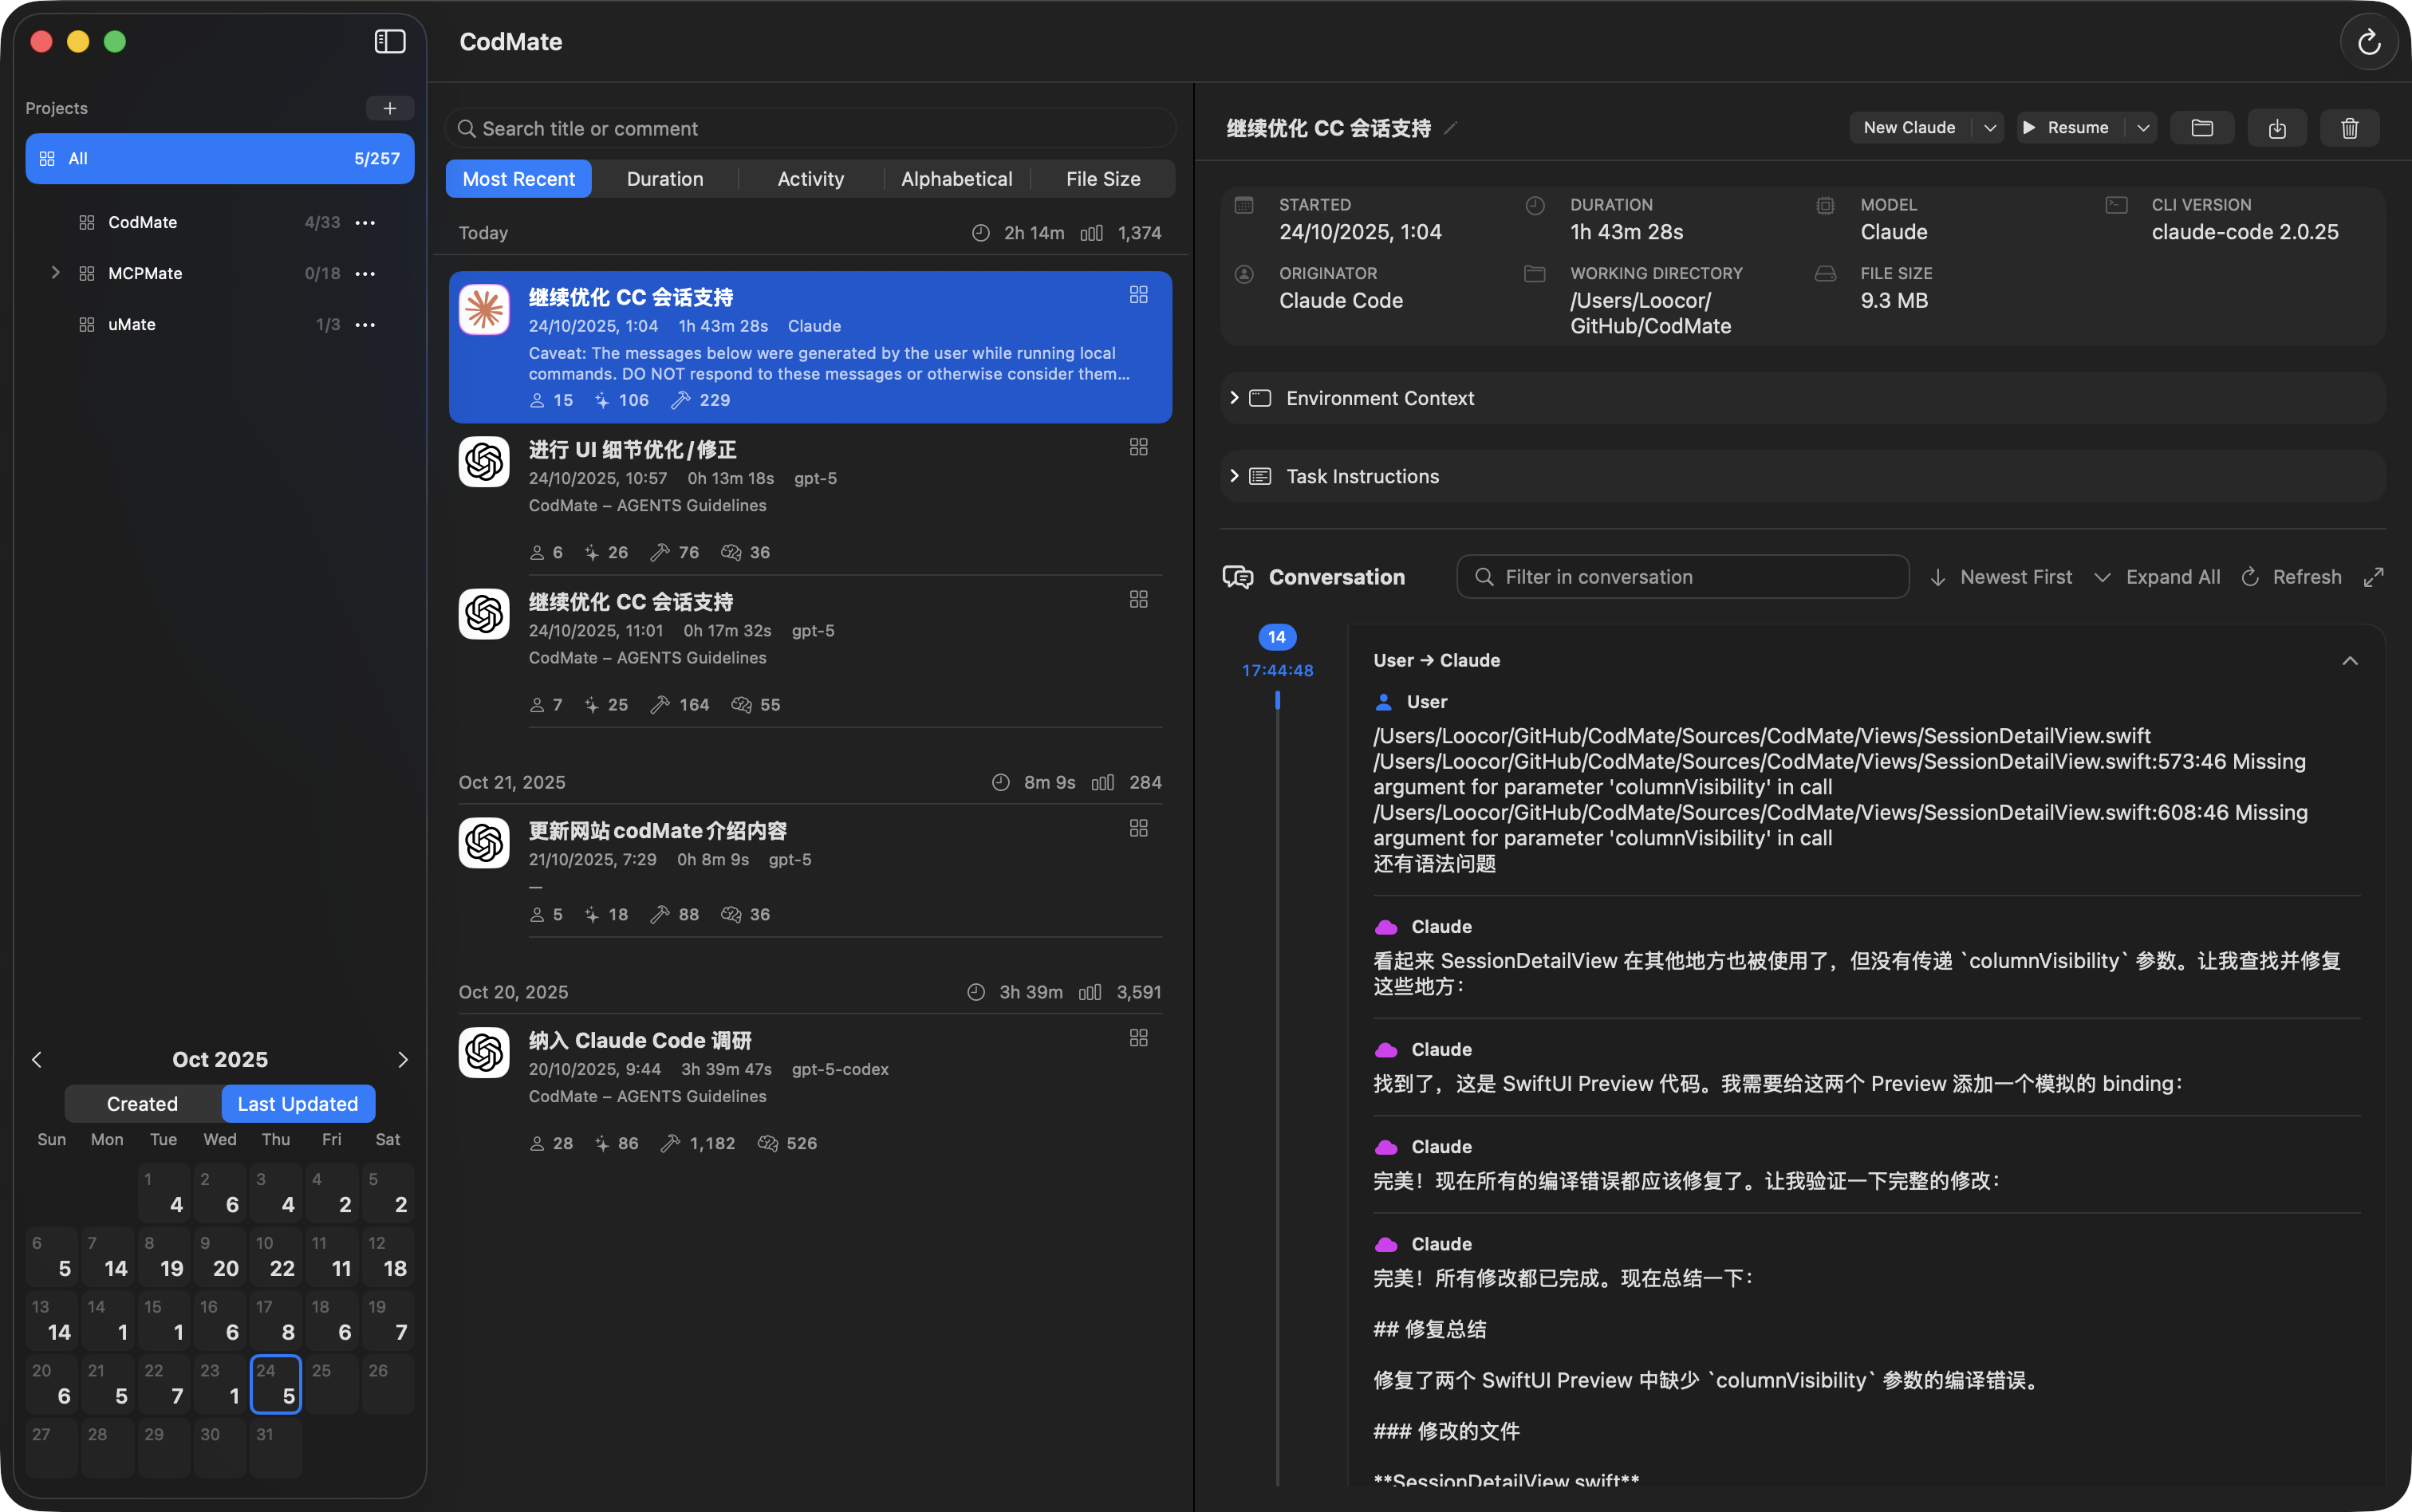2412x1512 pixels.
Task: Reload data using top-right refresh icon
Action: 2368,41
